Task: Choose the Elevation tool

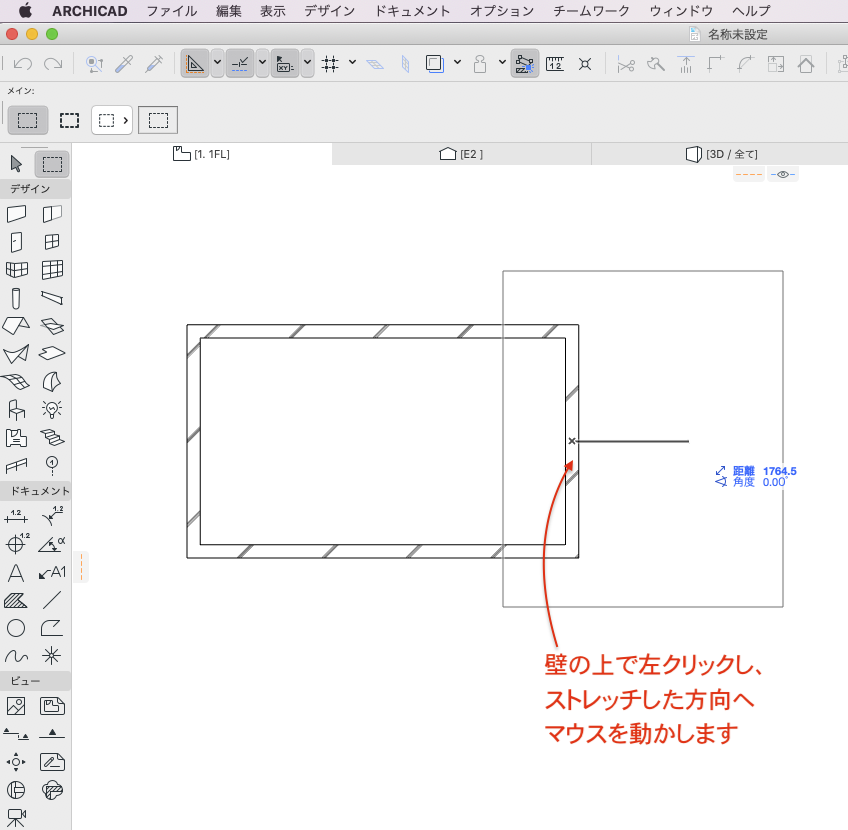Action: click(x=52, y=734)
